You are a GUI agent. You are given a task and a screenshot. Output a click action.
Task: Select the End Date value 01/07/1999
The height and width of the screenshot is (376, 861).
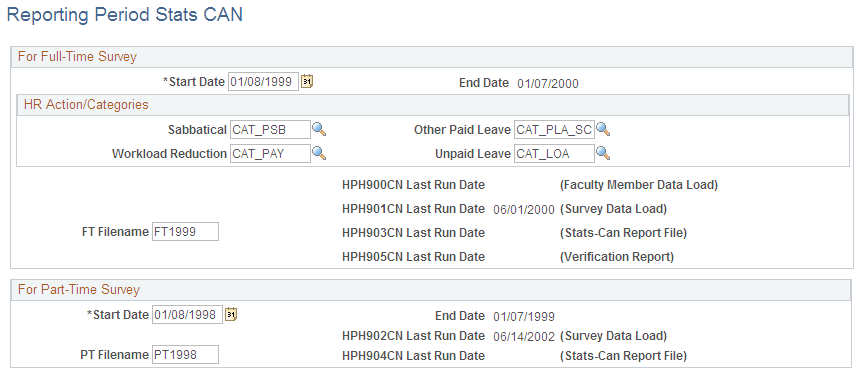(524, 316)
